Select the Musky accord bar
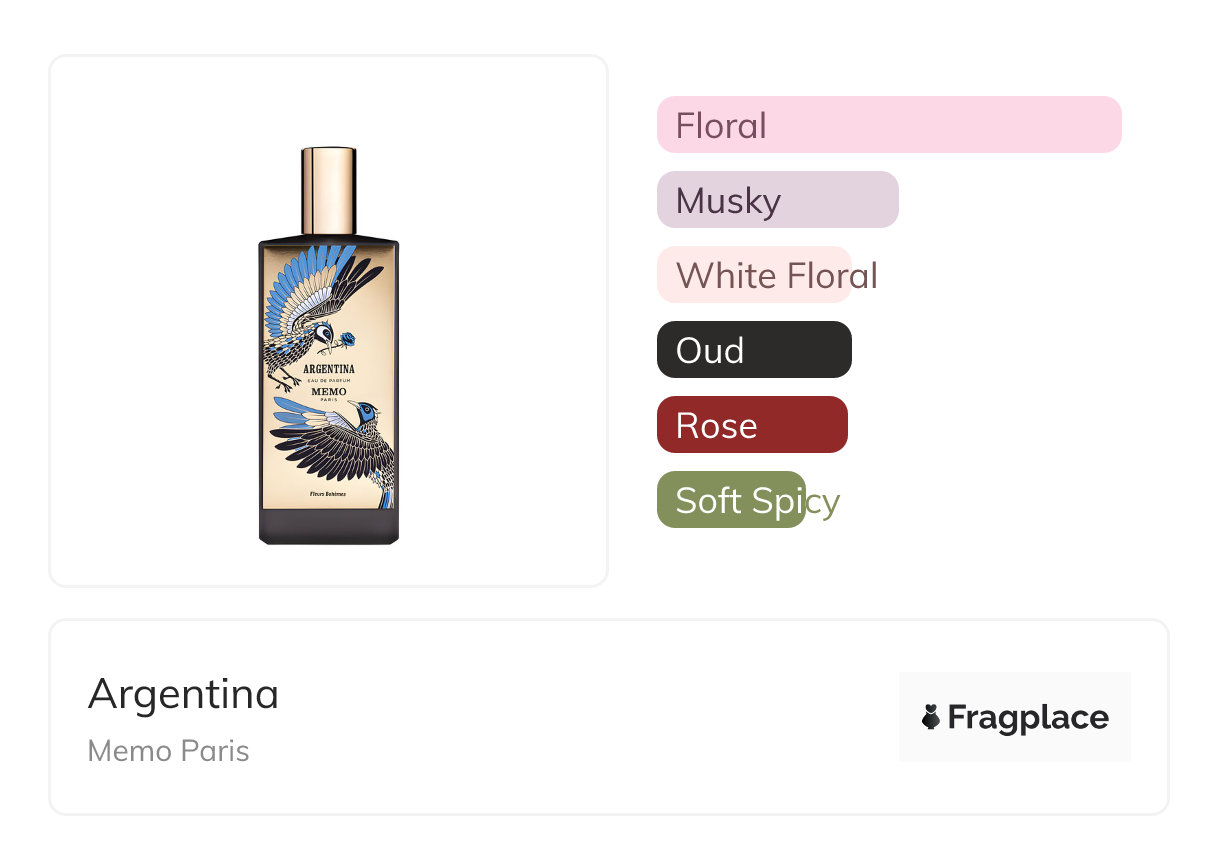 point(777,200)
